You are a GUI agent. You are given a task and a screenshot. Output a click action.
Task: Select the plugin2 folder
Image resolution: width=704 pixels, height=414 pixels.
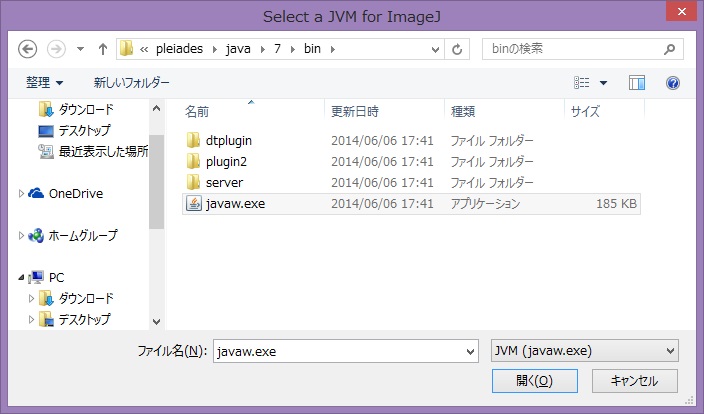(x=226, y=162)
